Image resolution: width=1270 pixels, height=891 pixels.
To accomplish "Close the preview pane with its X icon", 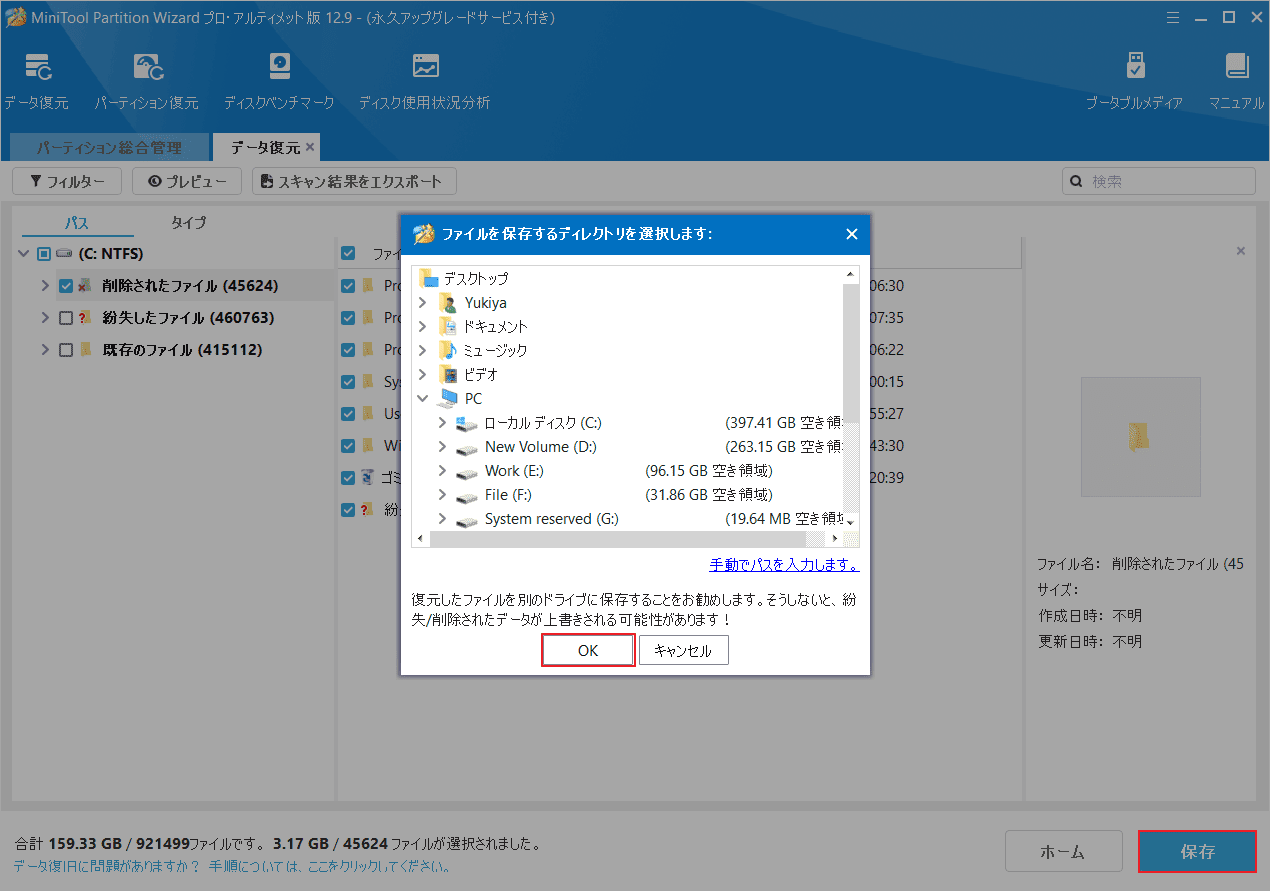I will click(x=1241, y=251).
